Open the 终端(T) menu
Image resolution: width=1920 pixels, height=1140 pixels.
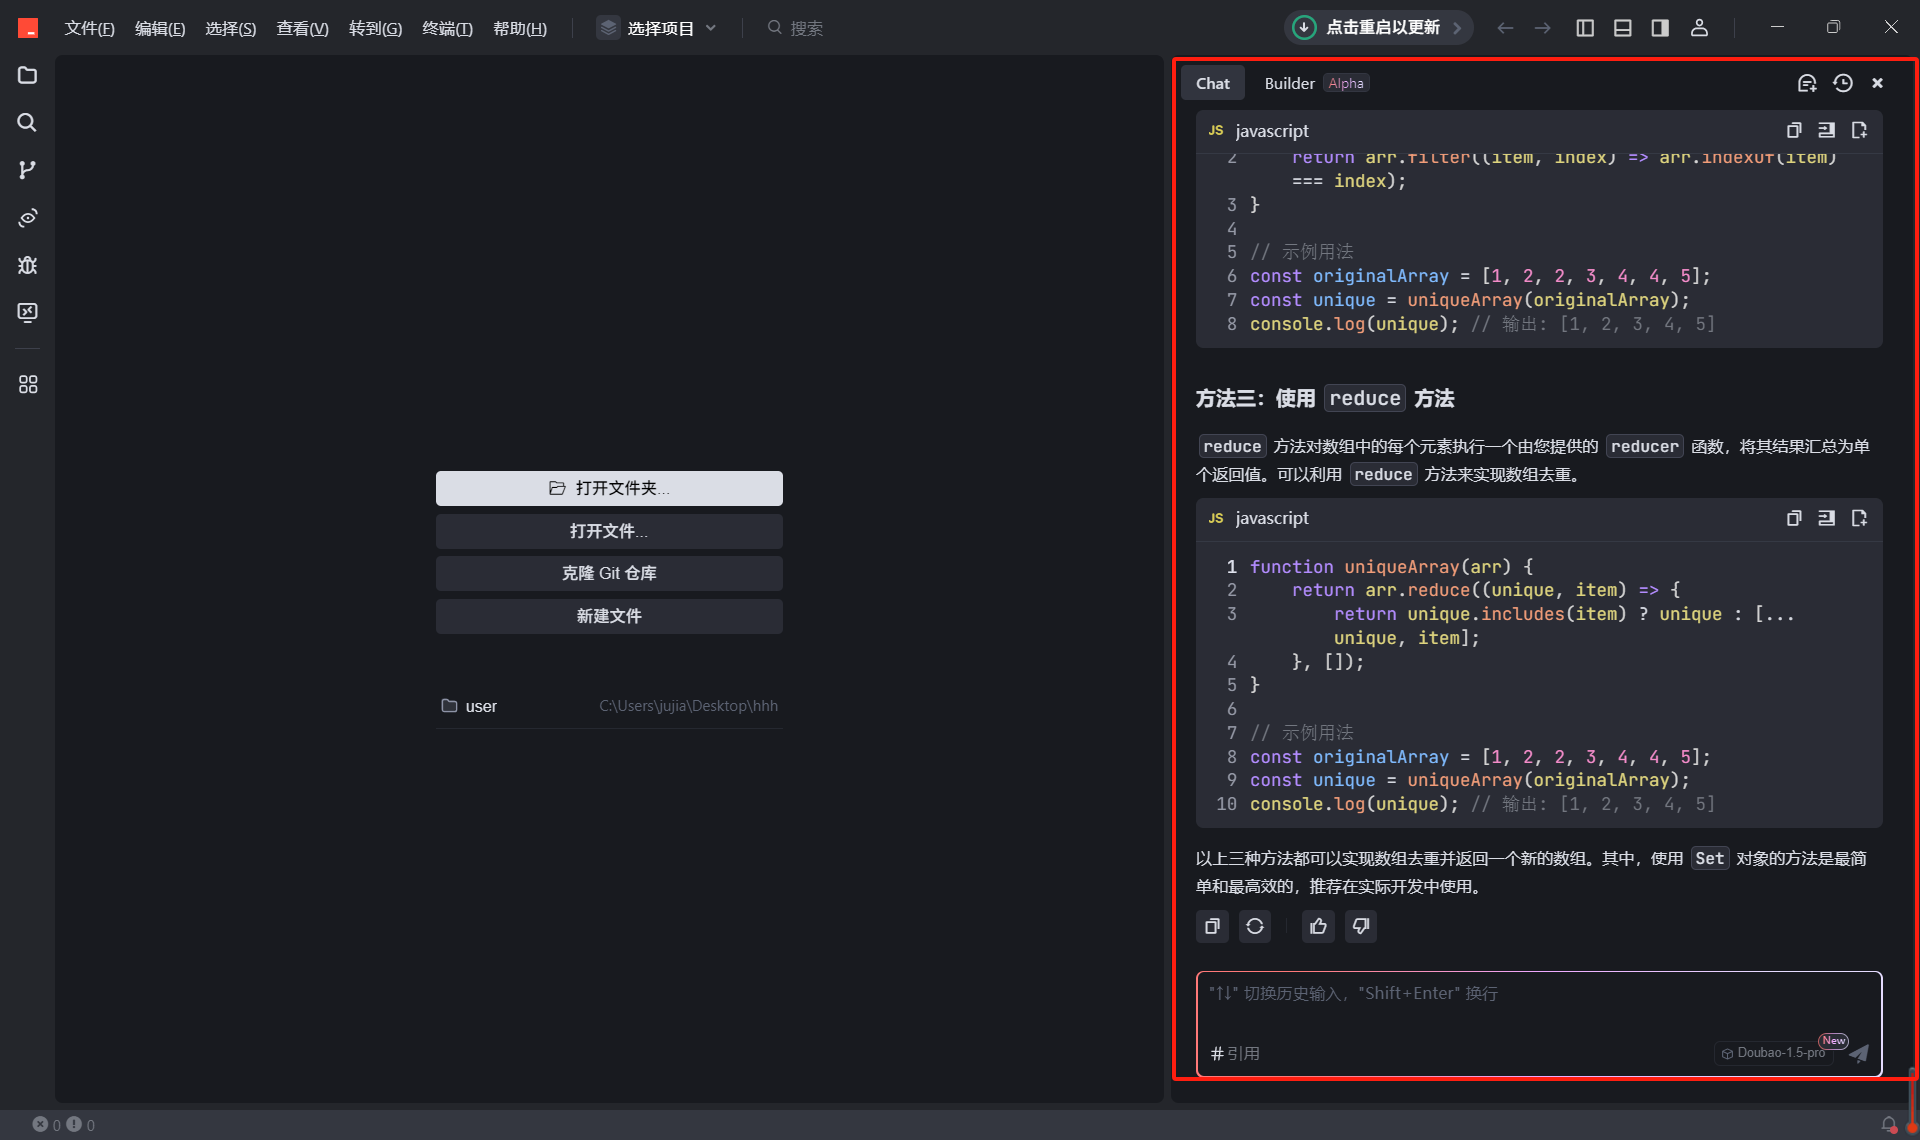click(446, 28)
